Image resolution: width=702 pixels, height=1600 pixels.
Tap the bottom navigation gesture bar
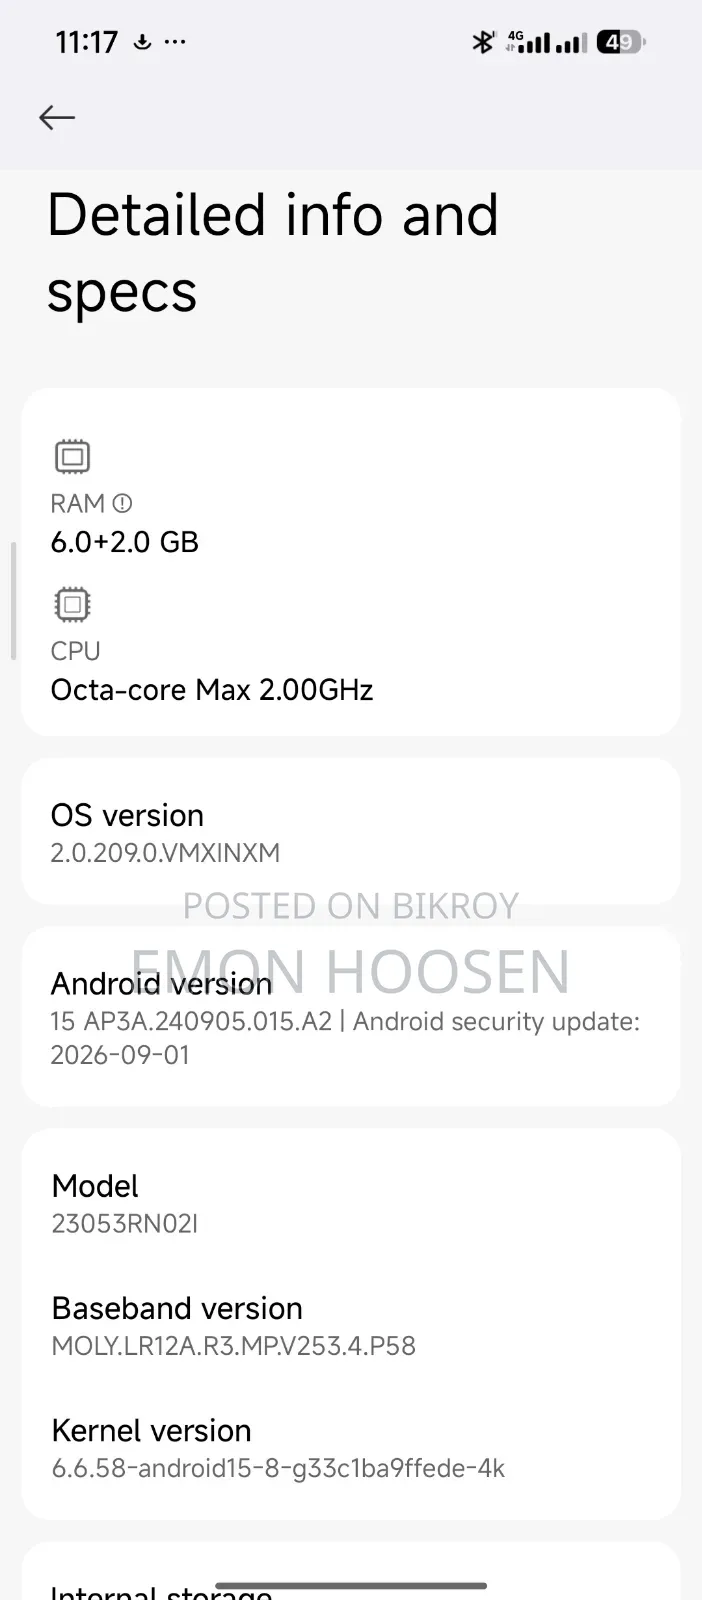tap(351, 1585)
